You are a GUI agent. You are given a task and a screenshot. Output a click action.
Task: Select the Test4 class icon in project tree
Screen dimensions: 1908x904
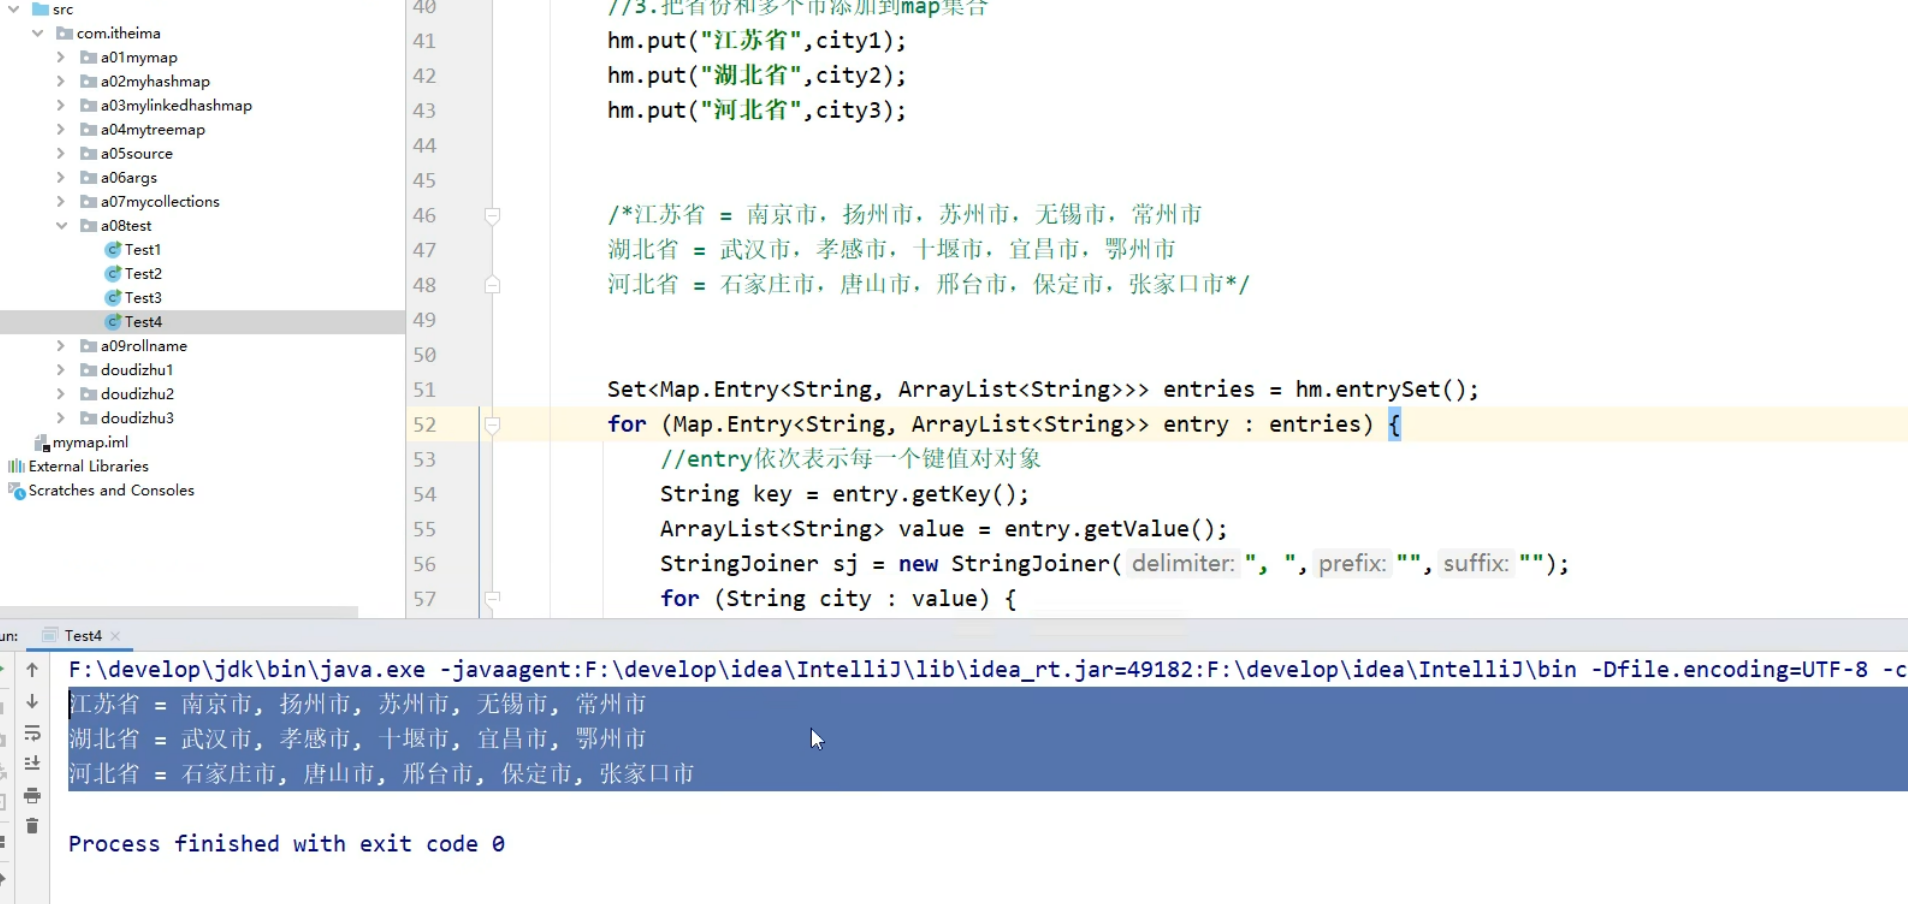[112, 321]
